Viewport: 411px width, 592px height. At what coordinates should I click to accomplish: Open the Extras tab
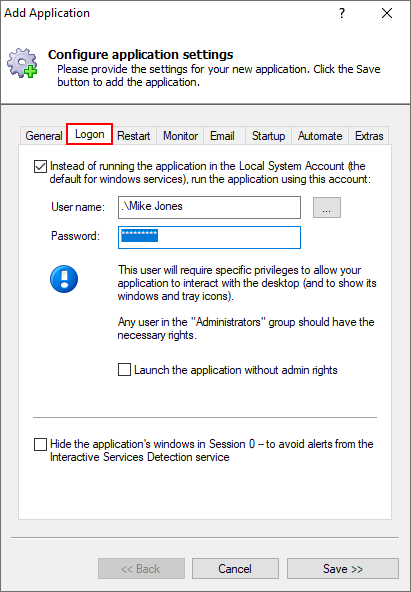point(369,136)
